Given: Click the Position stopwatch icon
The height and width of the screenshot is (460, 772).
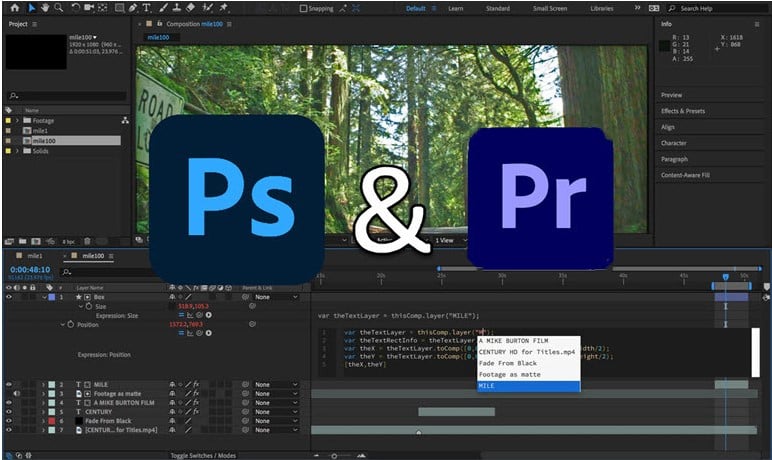Looking at the screenshot, I should pos(71,325).
